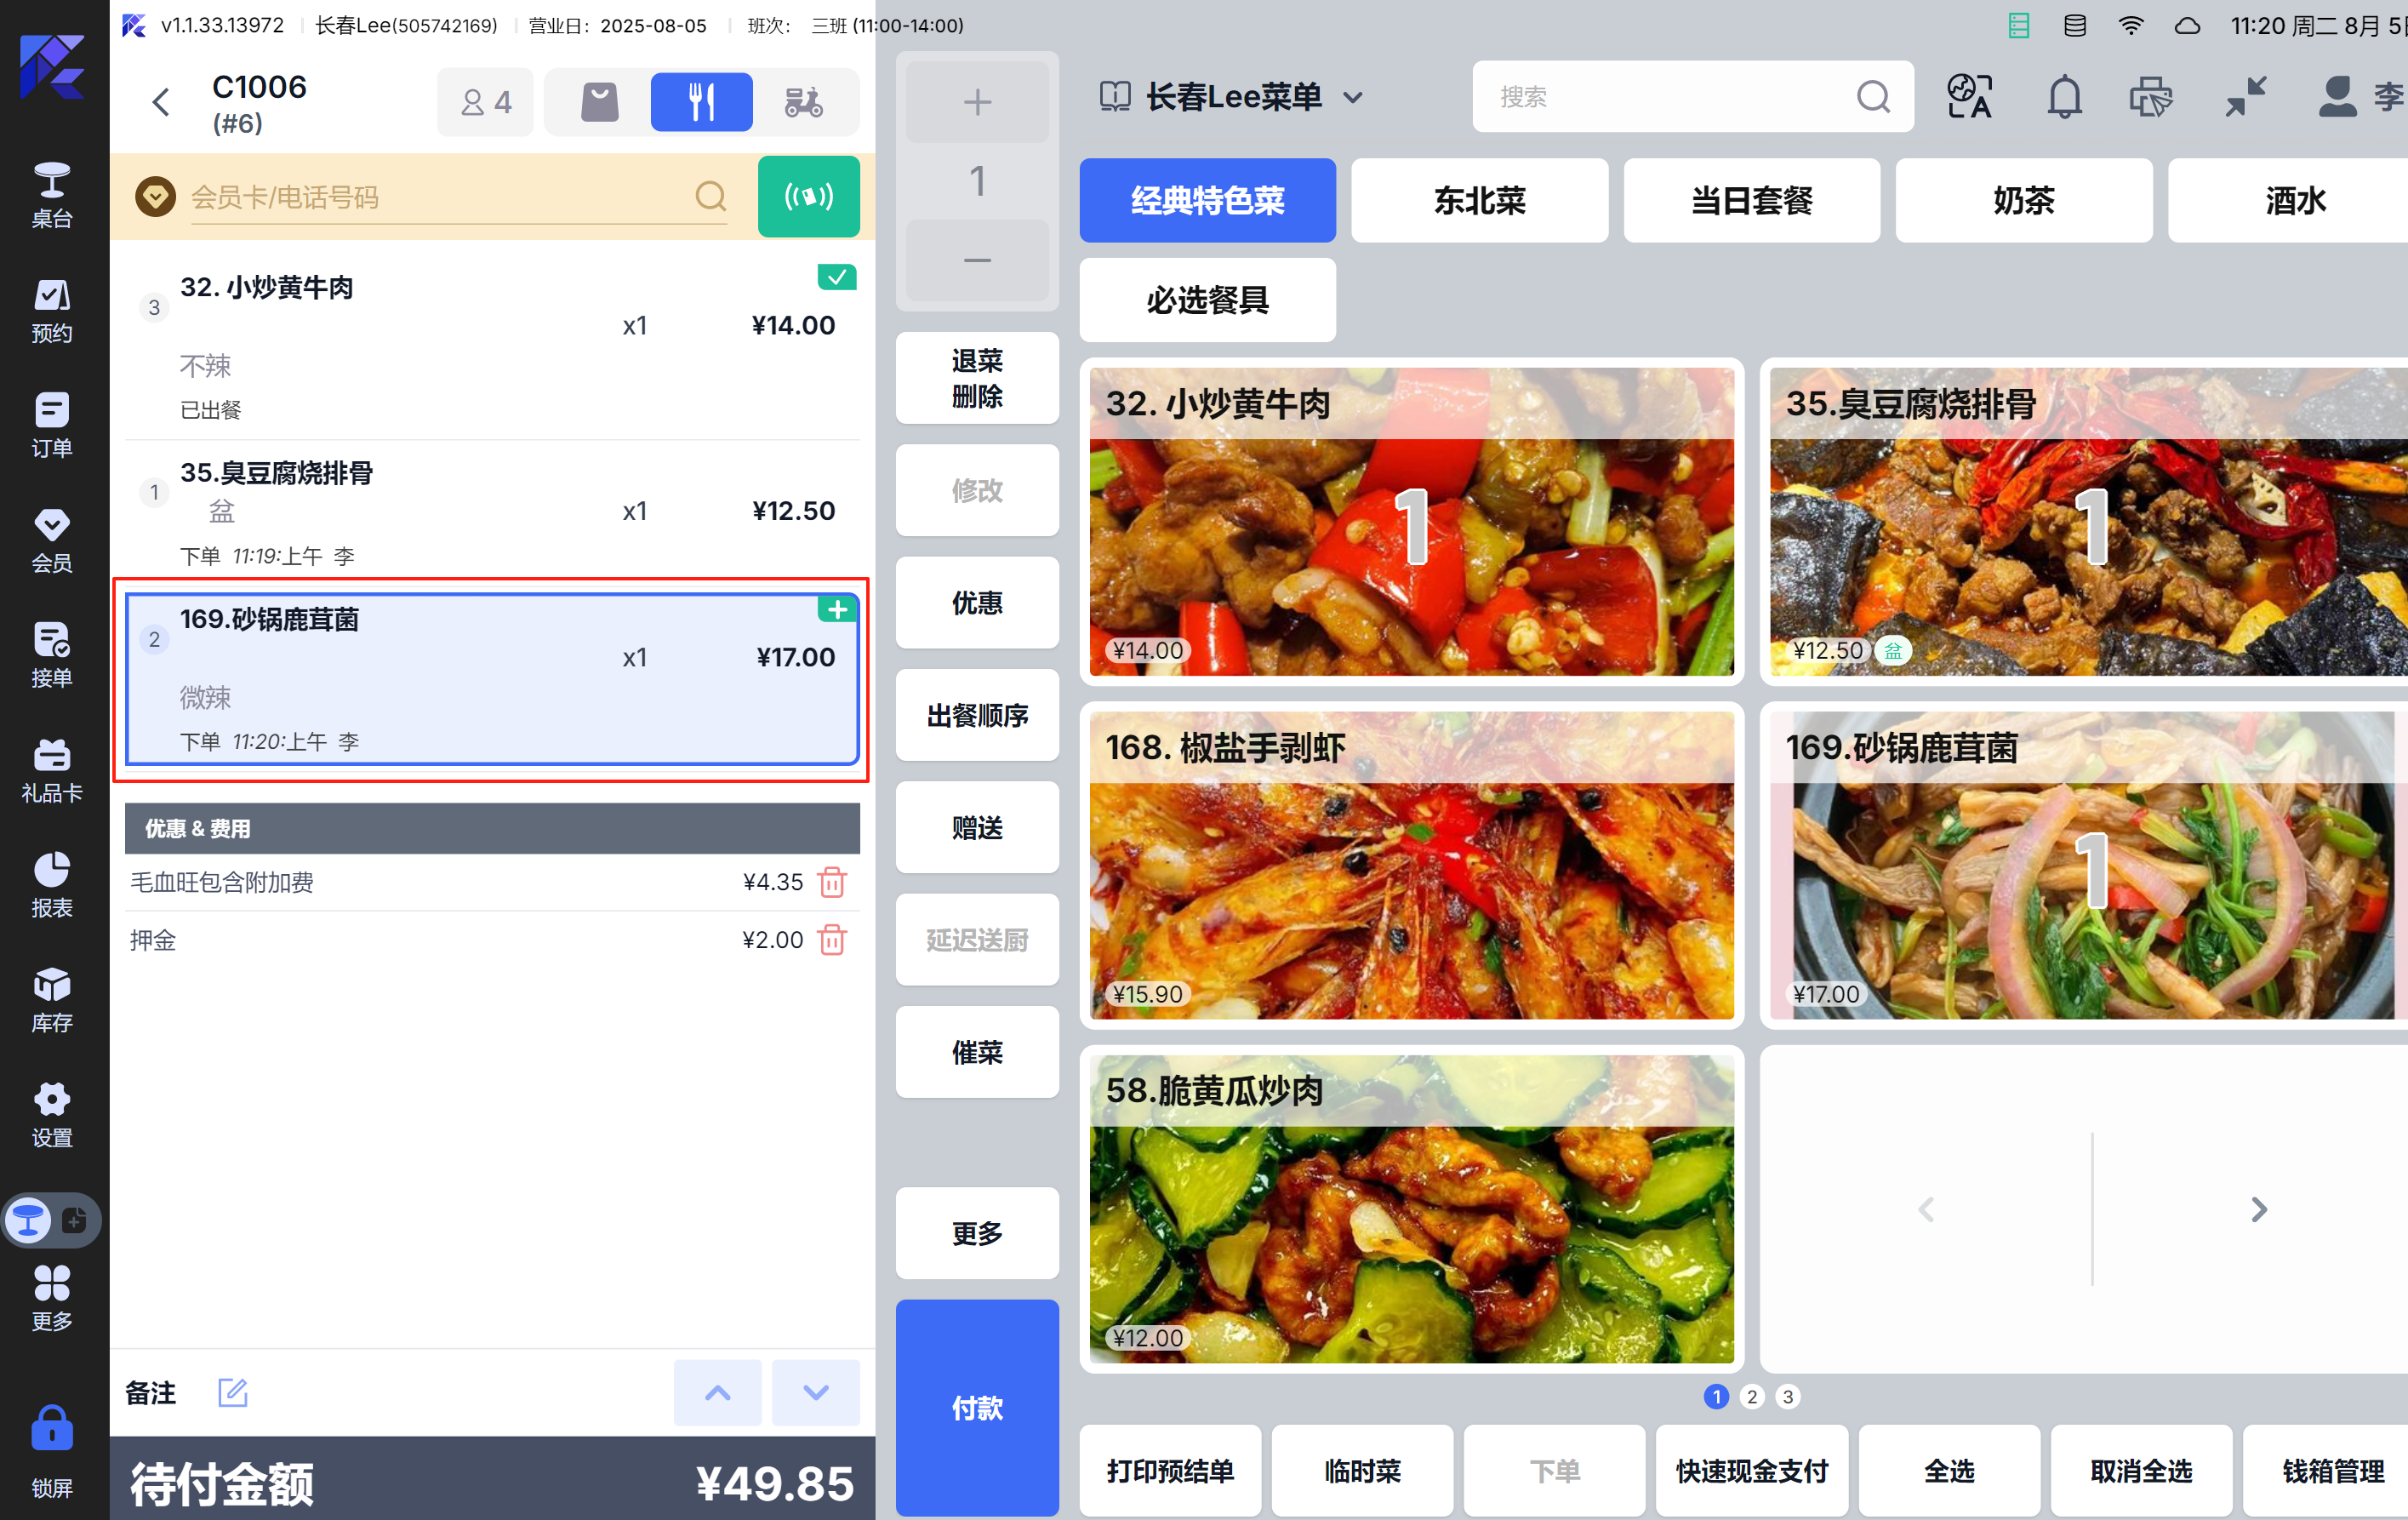This screenshot has width=2408, height=1520.
Task: Click the 会员卡/电话号码 input field
Action: pyautogui.click(x=440, y=197)
